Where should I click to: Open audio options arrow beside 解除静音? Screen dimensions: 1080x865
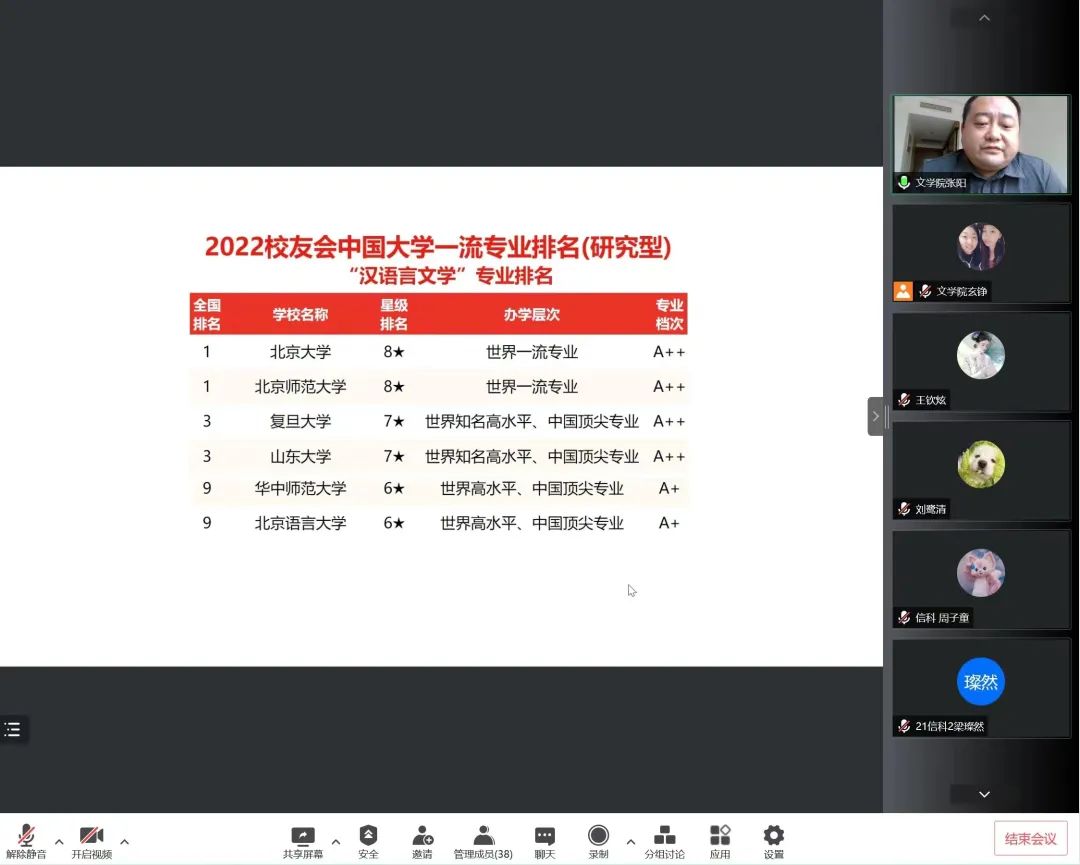(x=59, y=842)
